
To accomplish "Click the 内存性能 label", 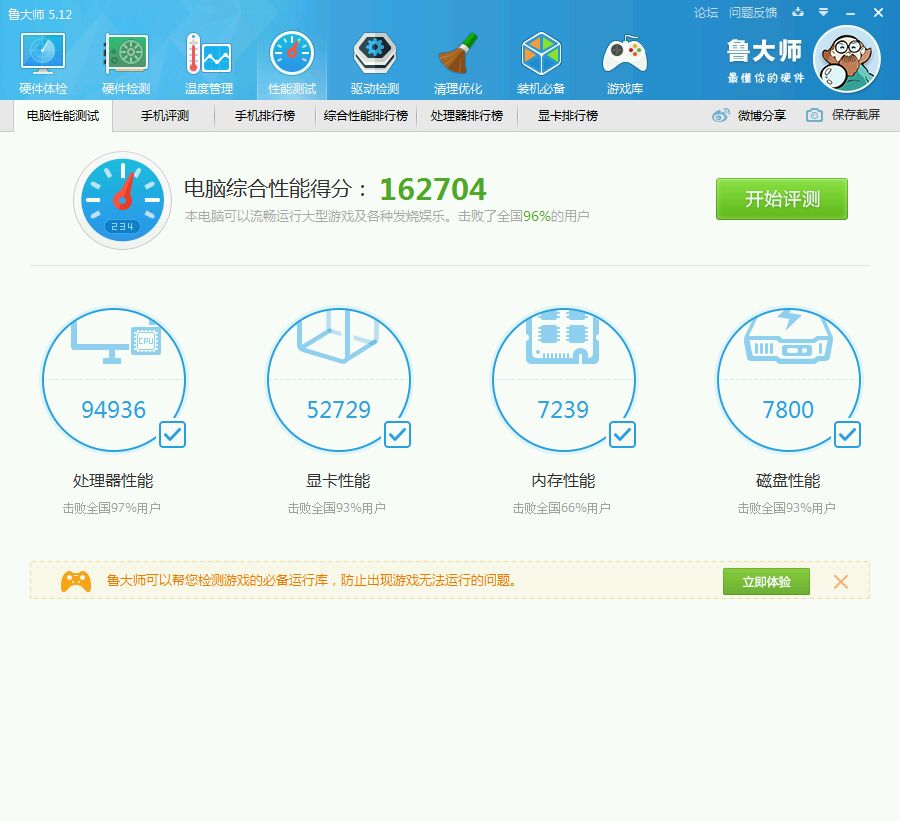I will pos(563,481).
